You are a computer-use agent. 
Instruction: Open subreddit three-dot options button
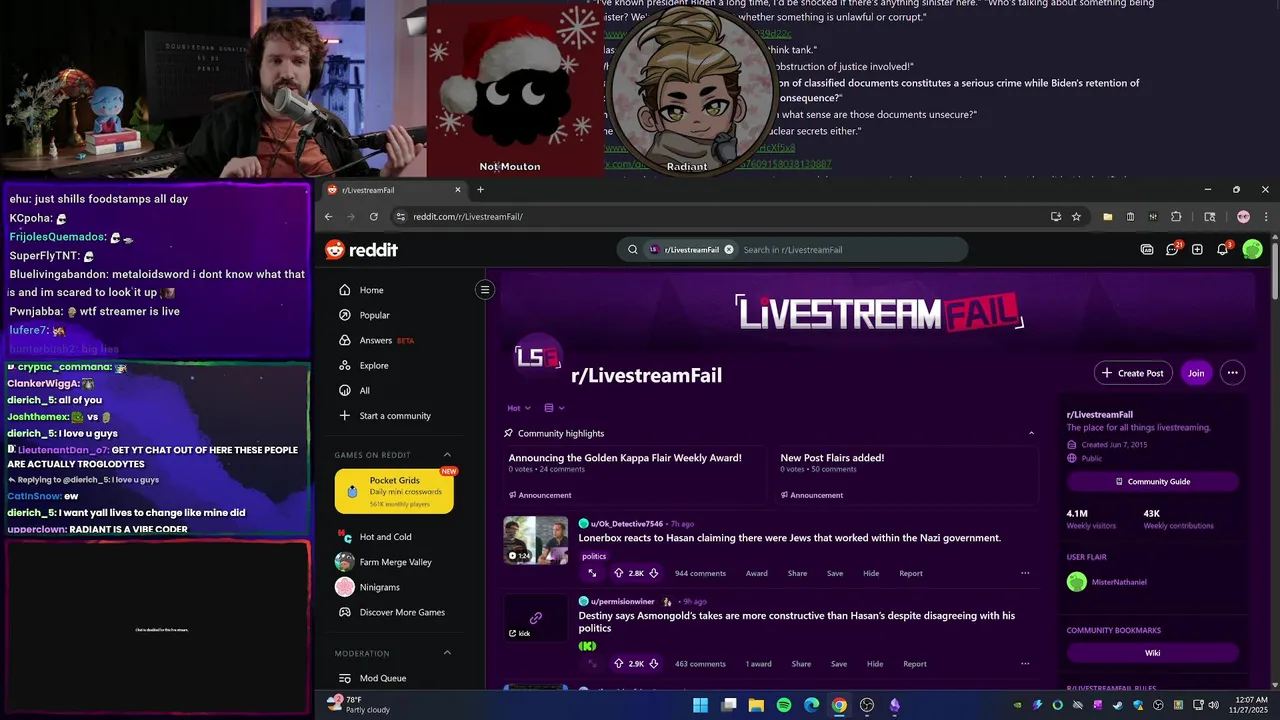1232,373
